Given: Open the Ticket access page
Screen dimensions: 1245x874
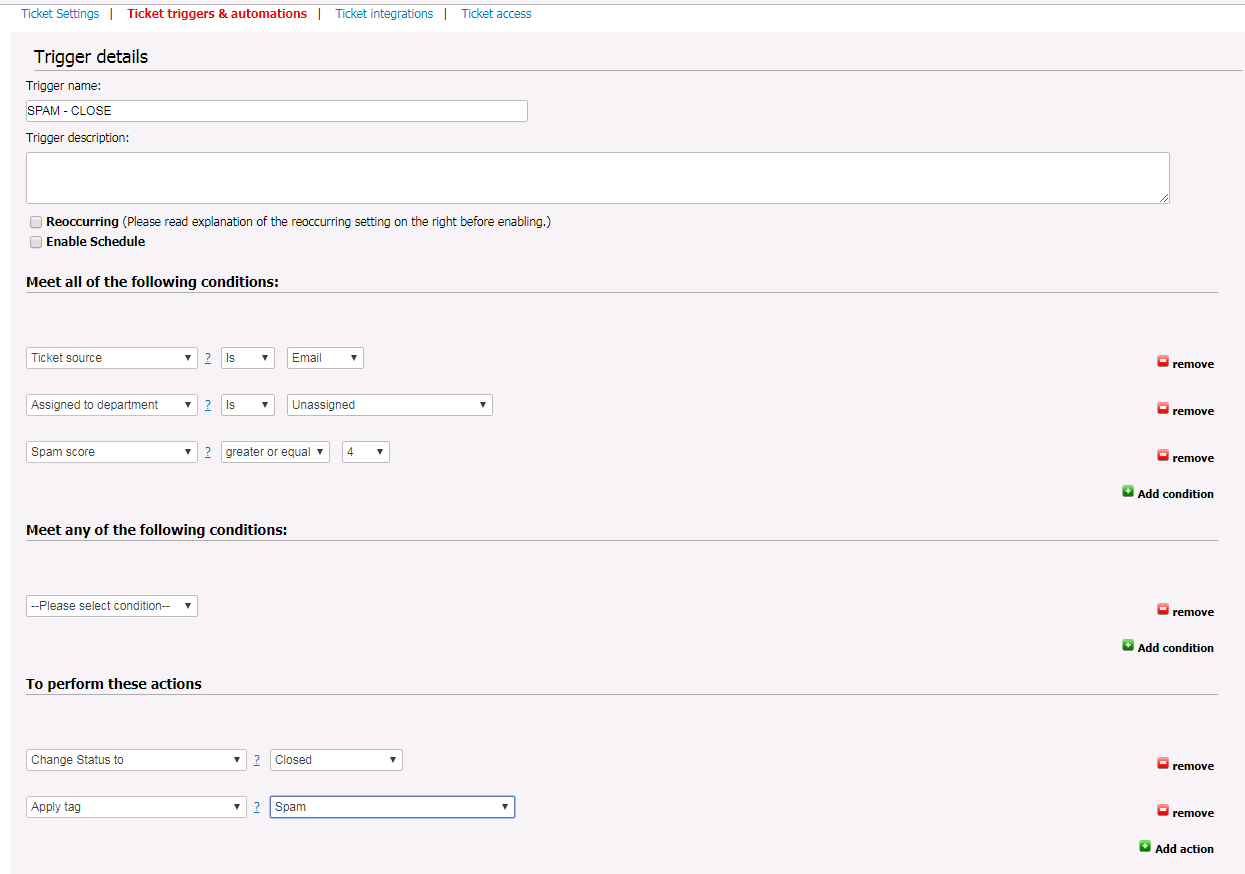Looking at the screenshot, I should tap(496, 13).
